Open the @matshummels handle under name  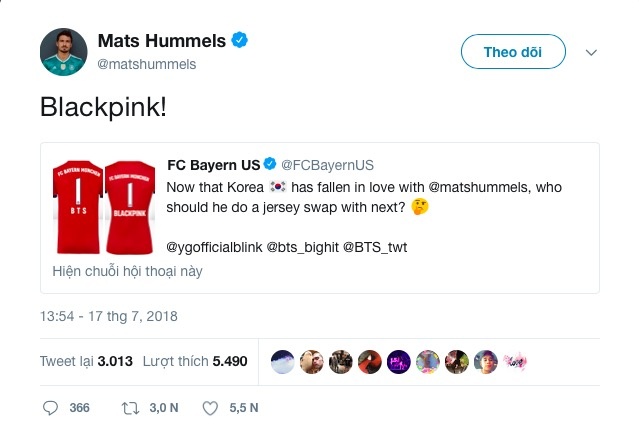pos(147,64)
